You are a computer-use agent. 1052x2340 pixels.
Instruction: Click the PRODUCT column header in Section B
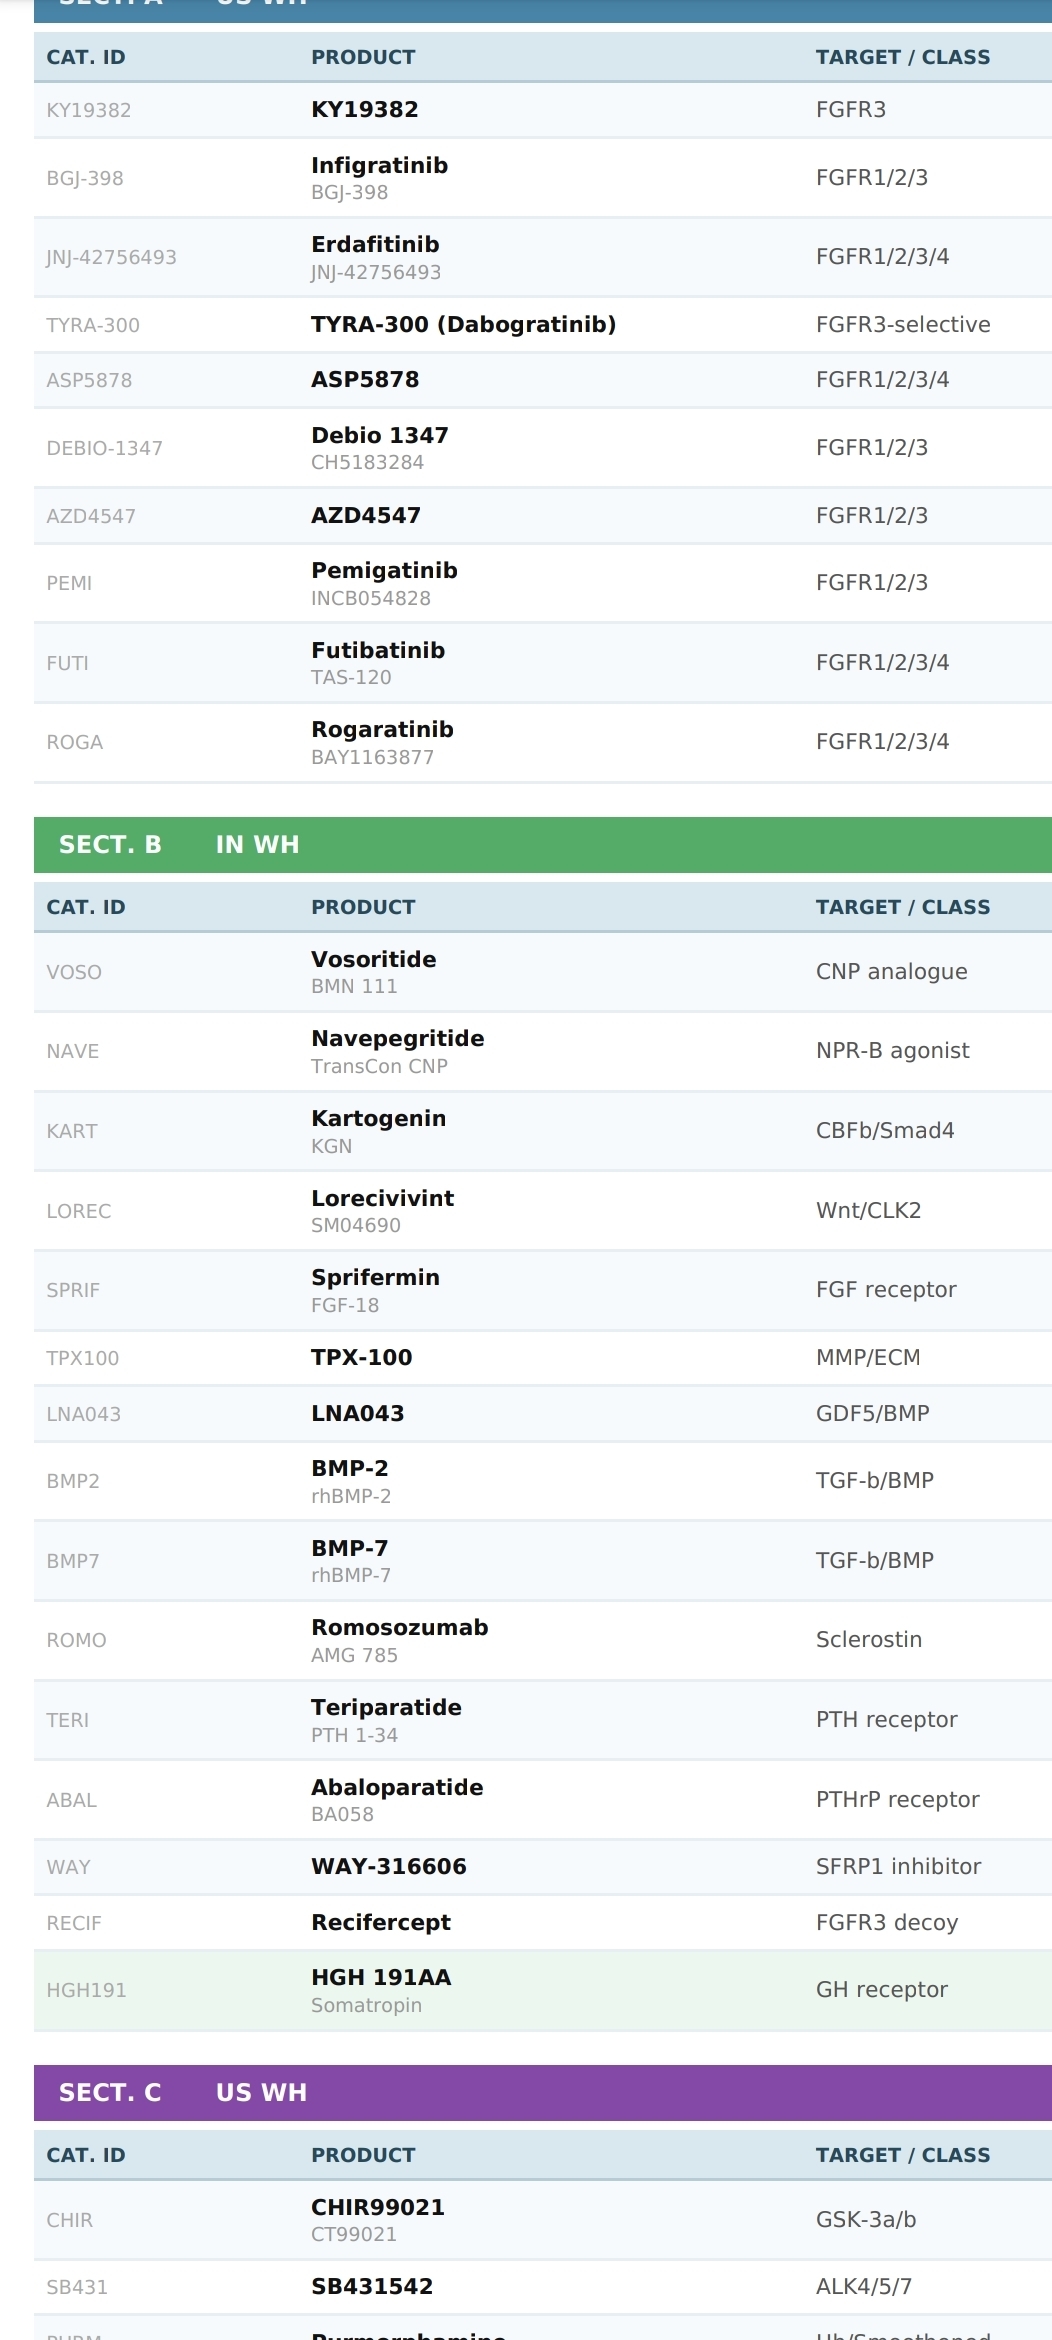click(363, 907)
